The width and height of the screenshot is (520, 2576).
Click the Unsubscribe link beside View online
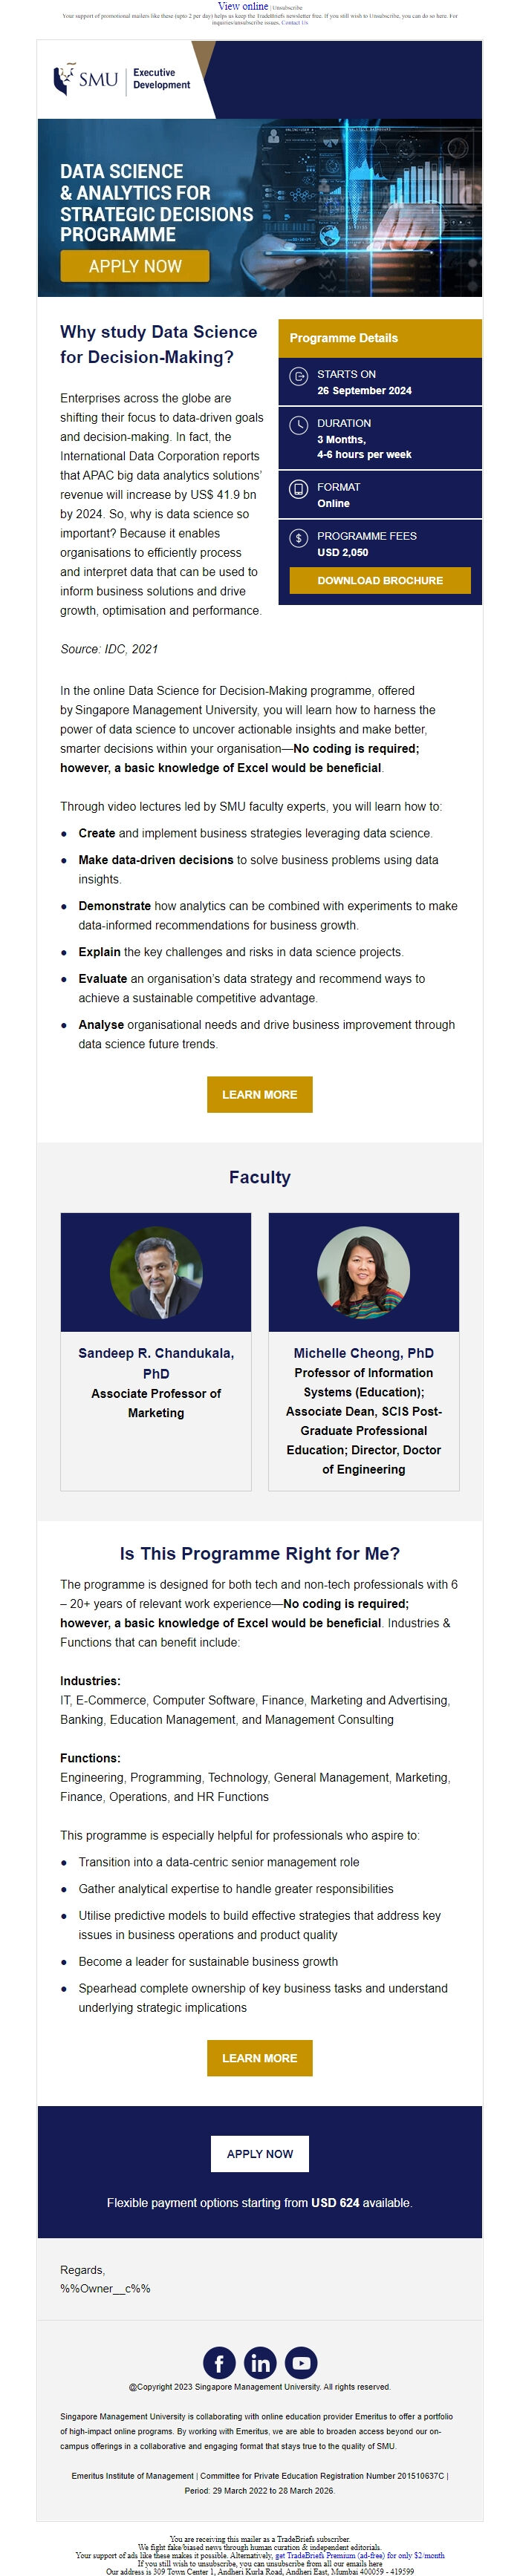coord(288,7)
